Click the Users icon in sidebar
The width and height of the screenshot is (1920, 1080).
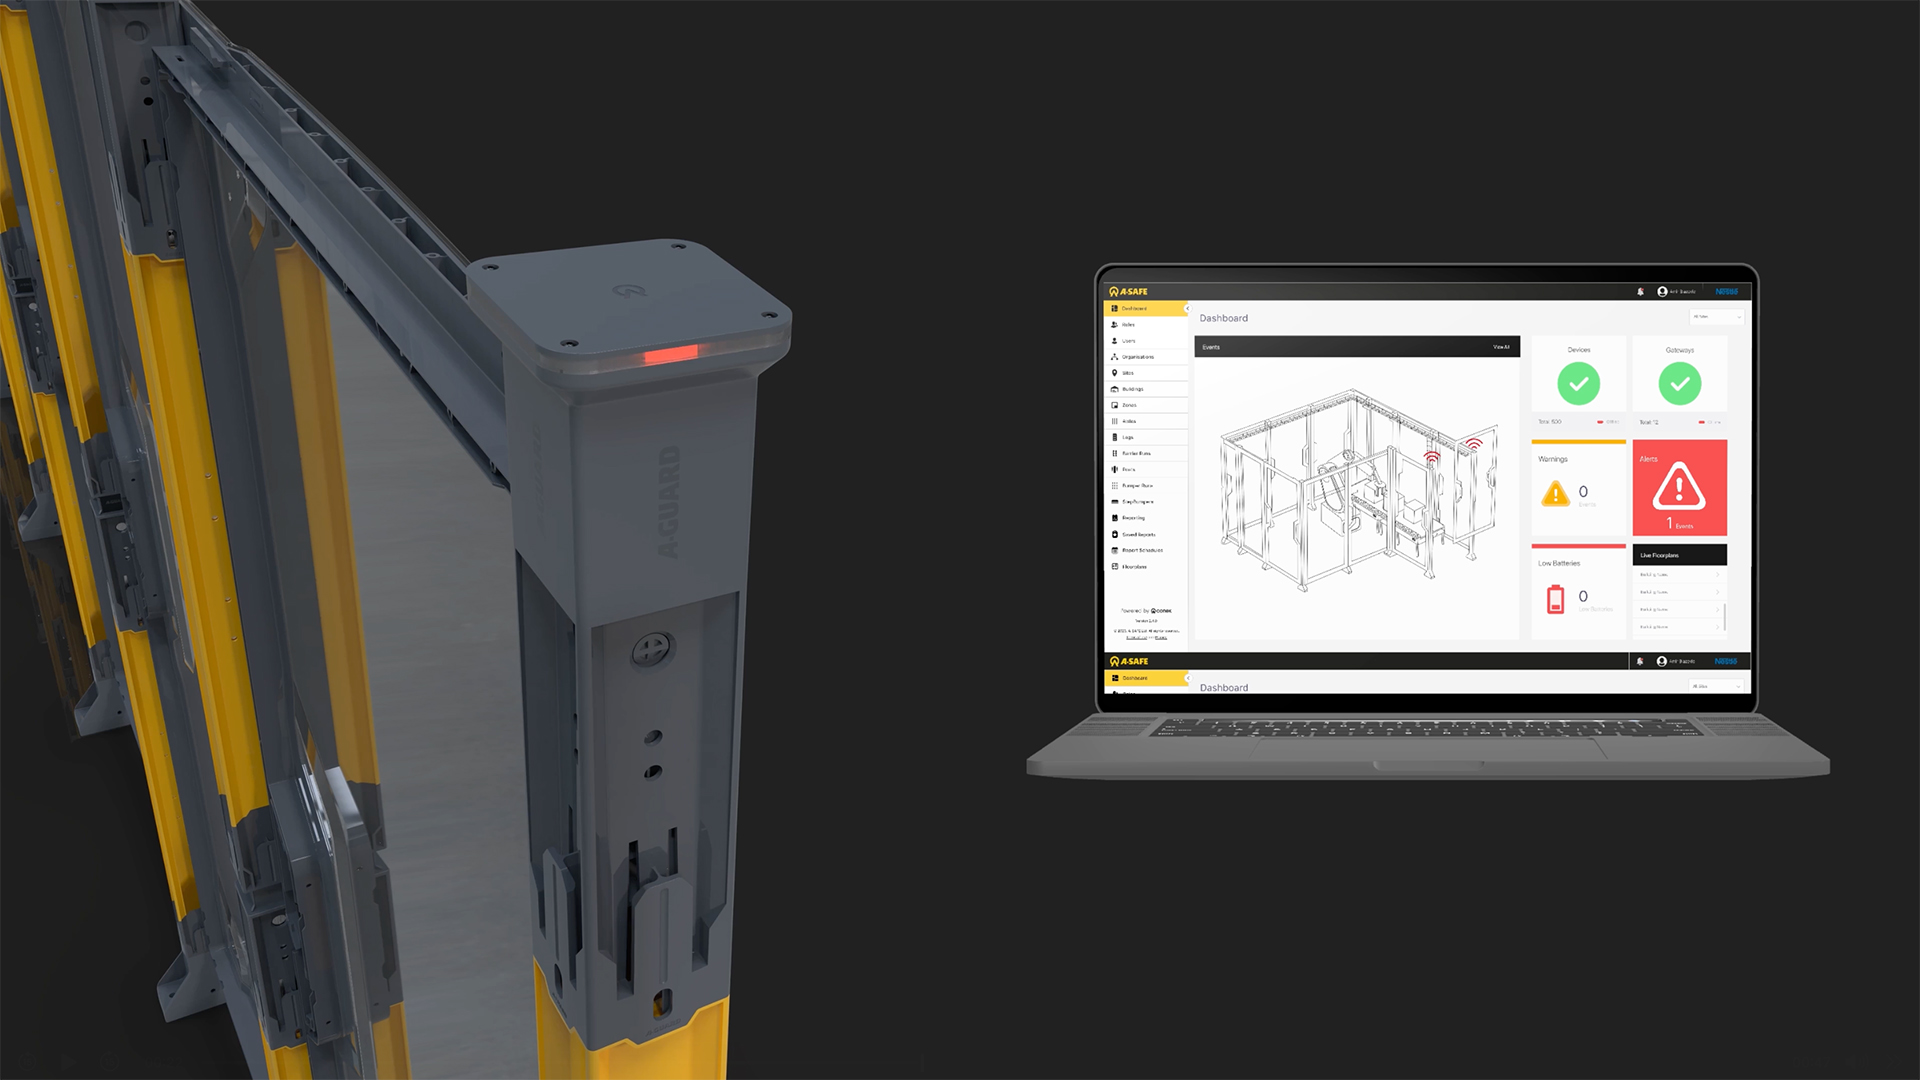point(1115,341)
